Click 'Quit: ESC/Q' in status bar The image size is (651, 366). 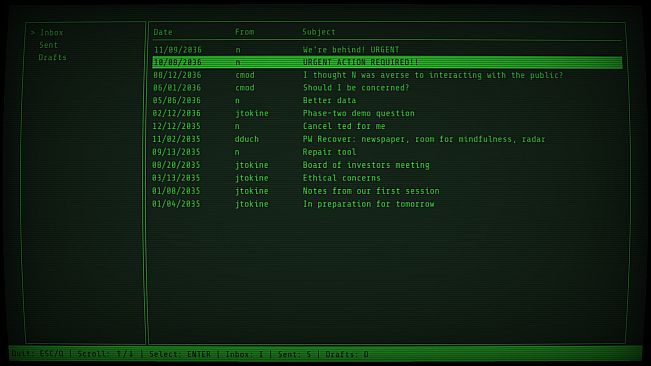[x=38, y=354]
